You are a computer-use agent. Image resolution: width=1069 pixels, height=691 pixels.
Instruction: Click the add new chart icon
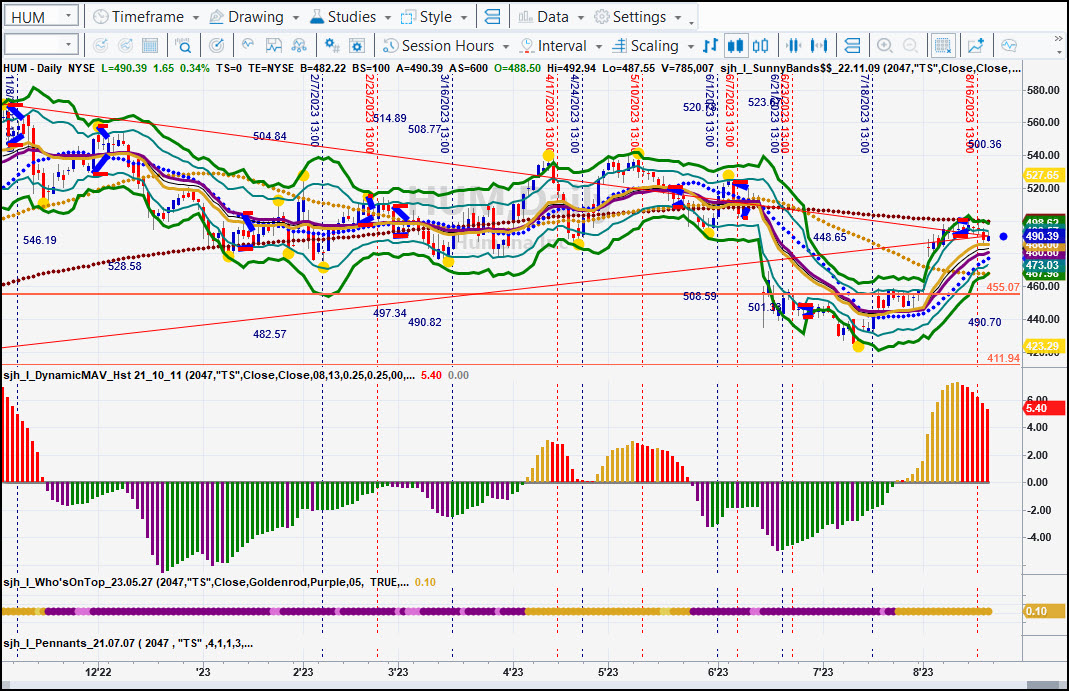click(976, 46)
